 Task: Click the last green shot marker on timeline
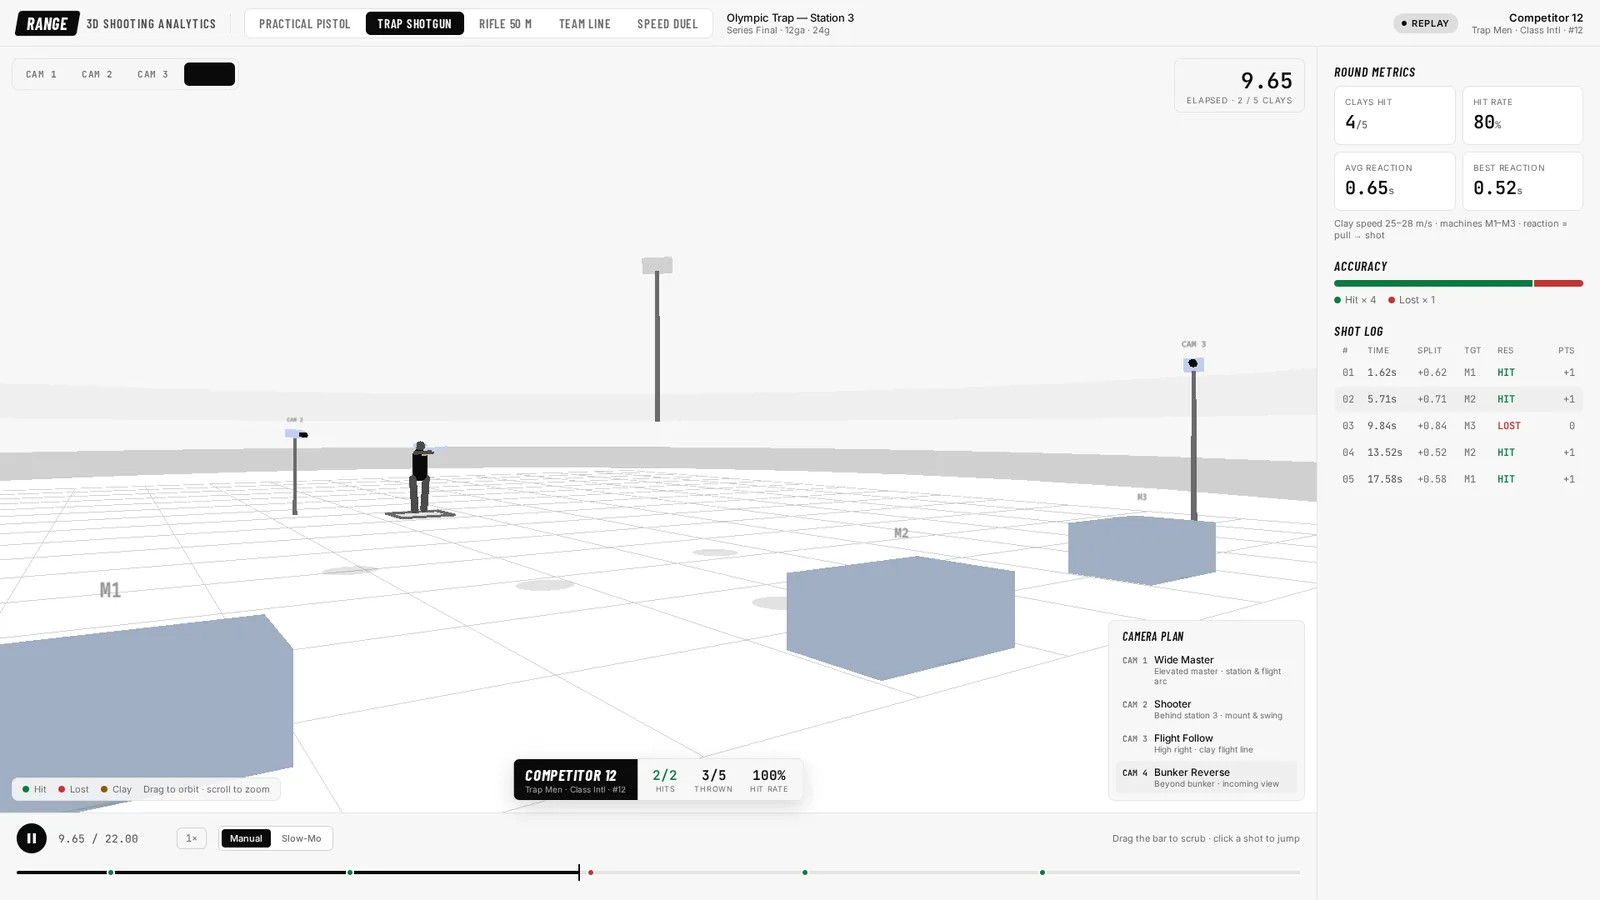click(1042, 873)
